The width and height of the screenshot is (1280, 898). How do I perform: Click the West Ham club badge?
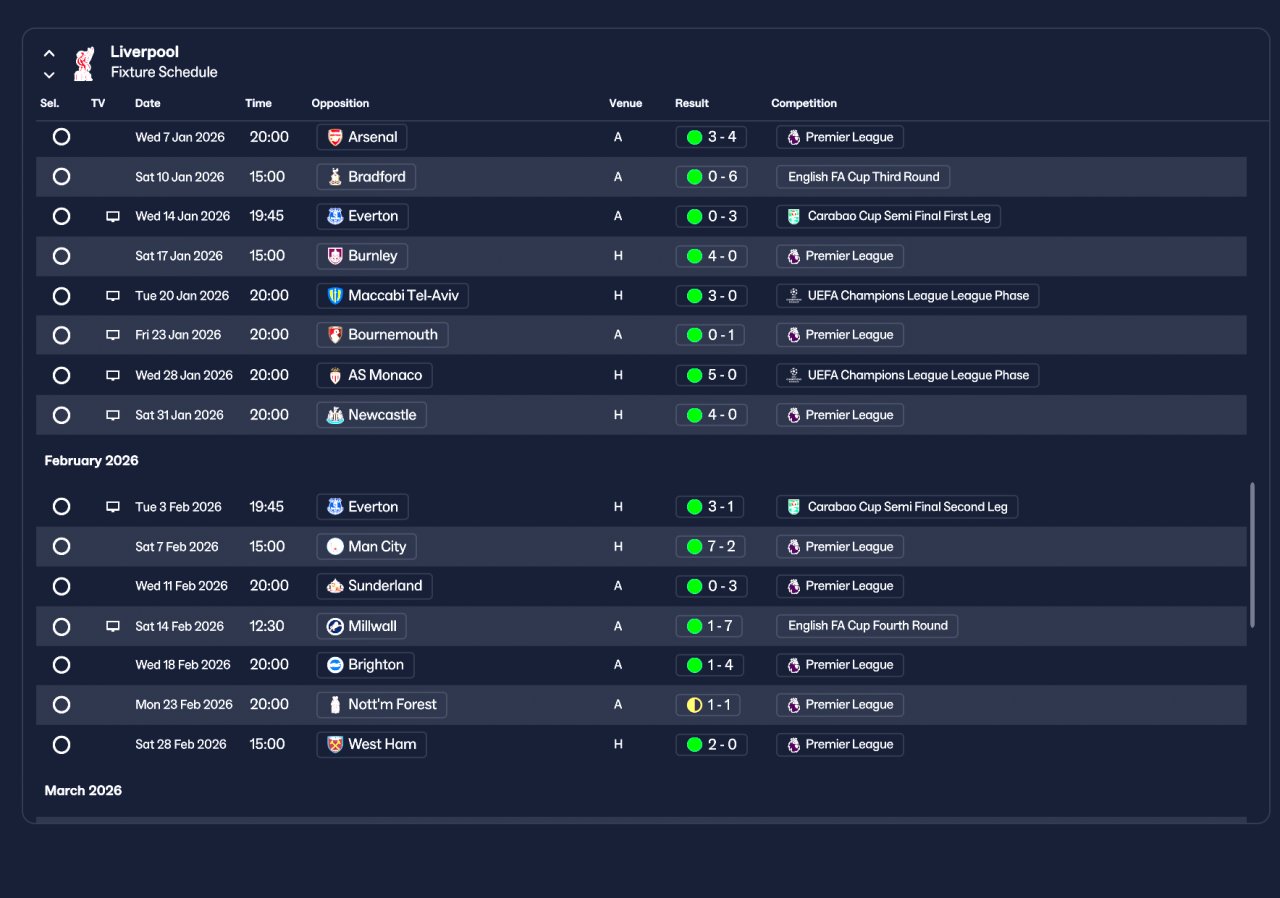pos(335,744)
